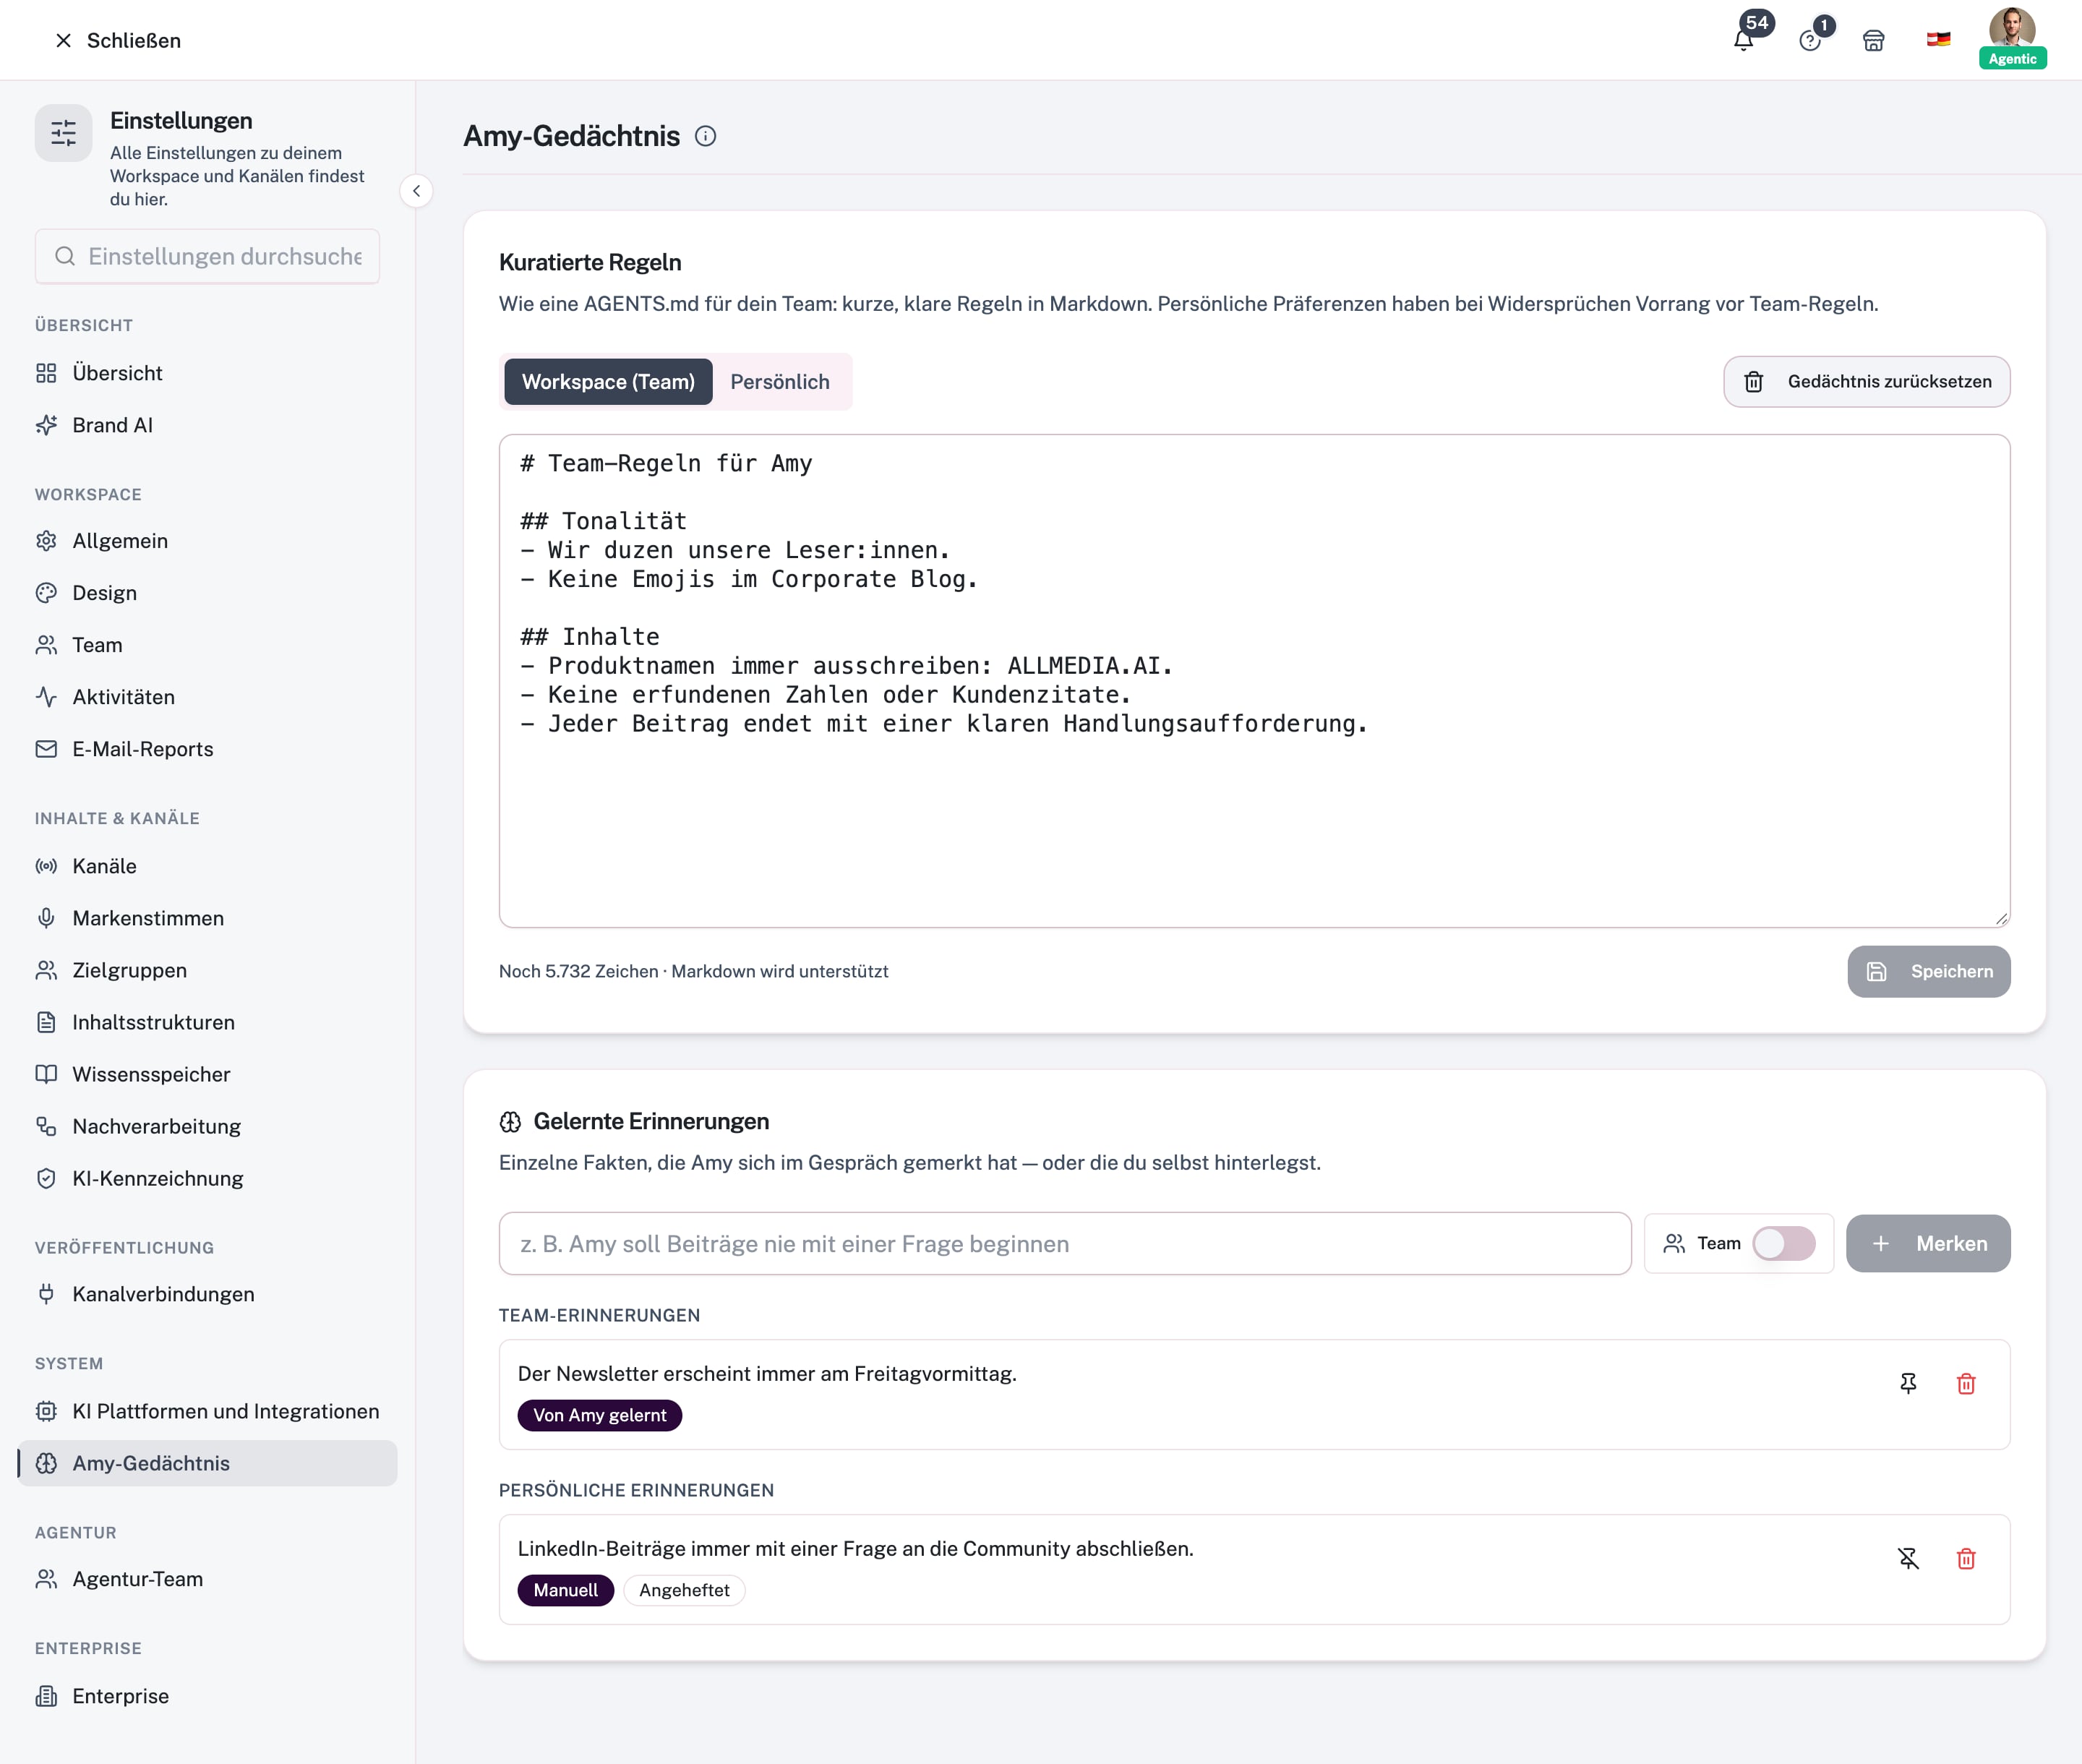
Task: Select Amy-Gedächtnis in sidebar
Action: tap(207, 1463)
